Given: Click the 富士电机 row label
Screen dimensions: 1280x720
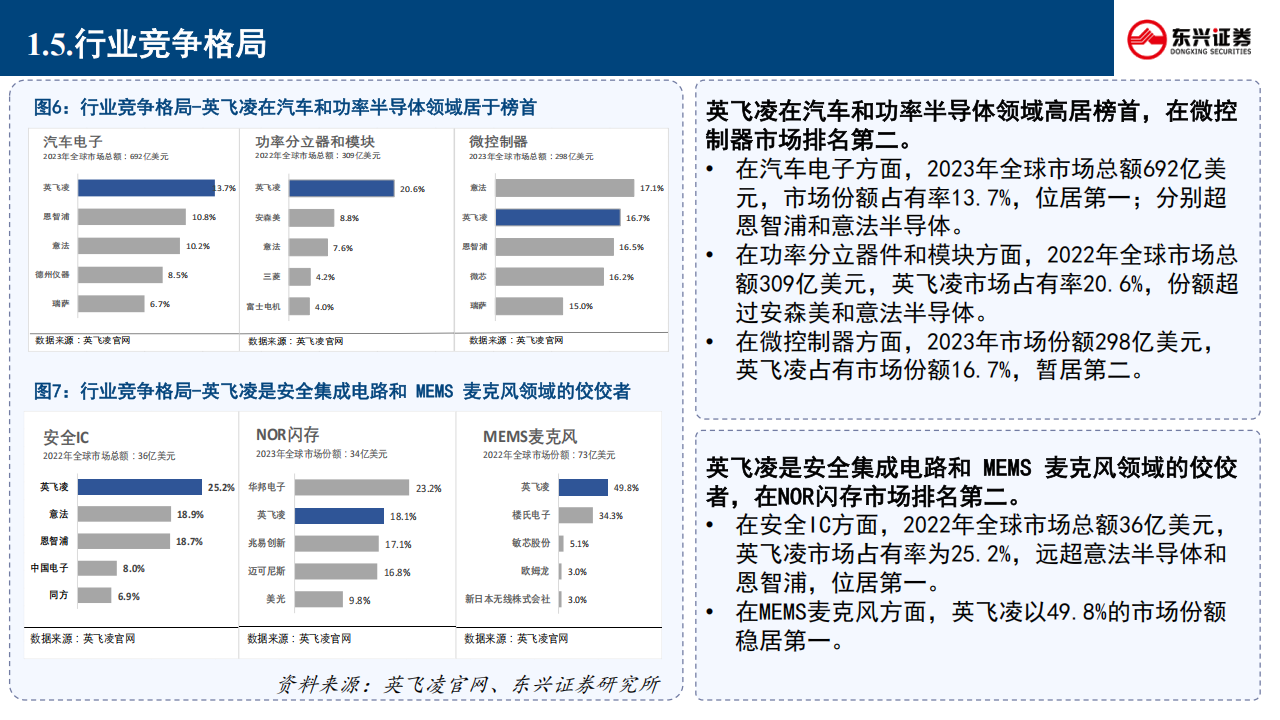Looking at the screenshot, I should point(264,305).
